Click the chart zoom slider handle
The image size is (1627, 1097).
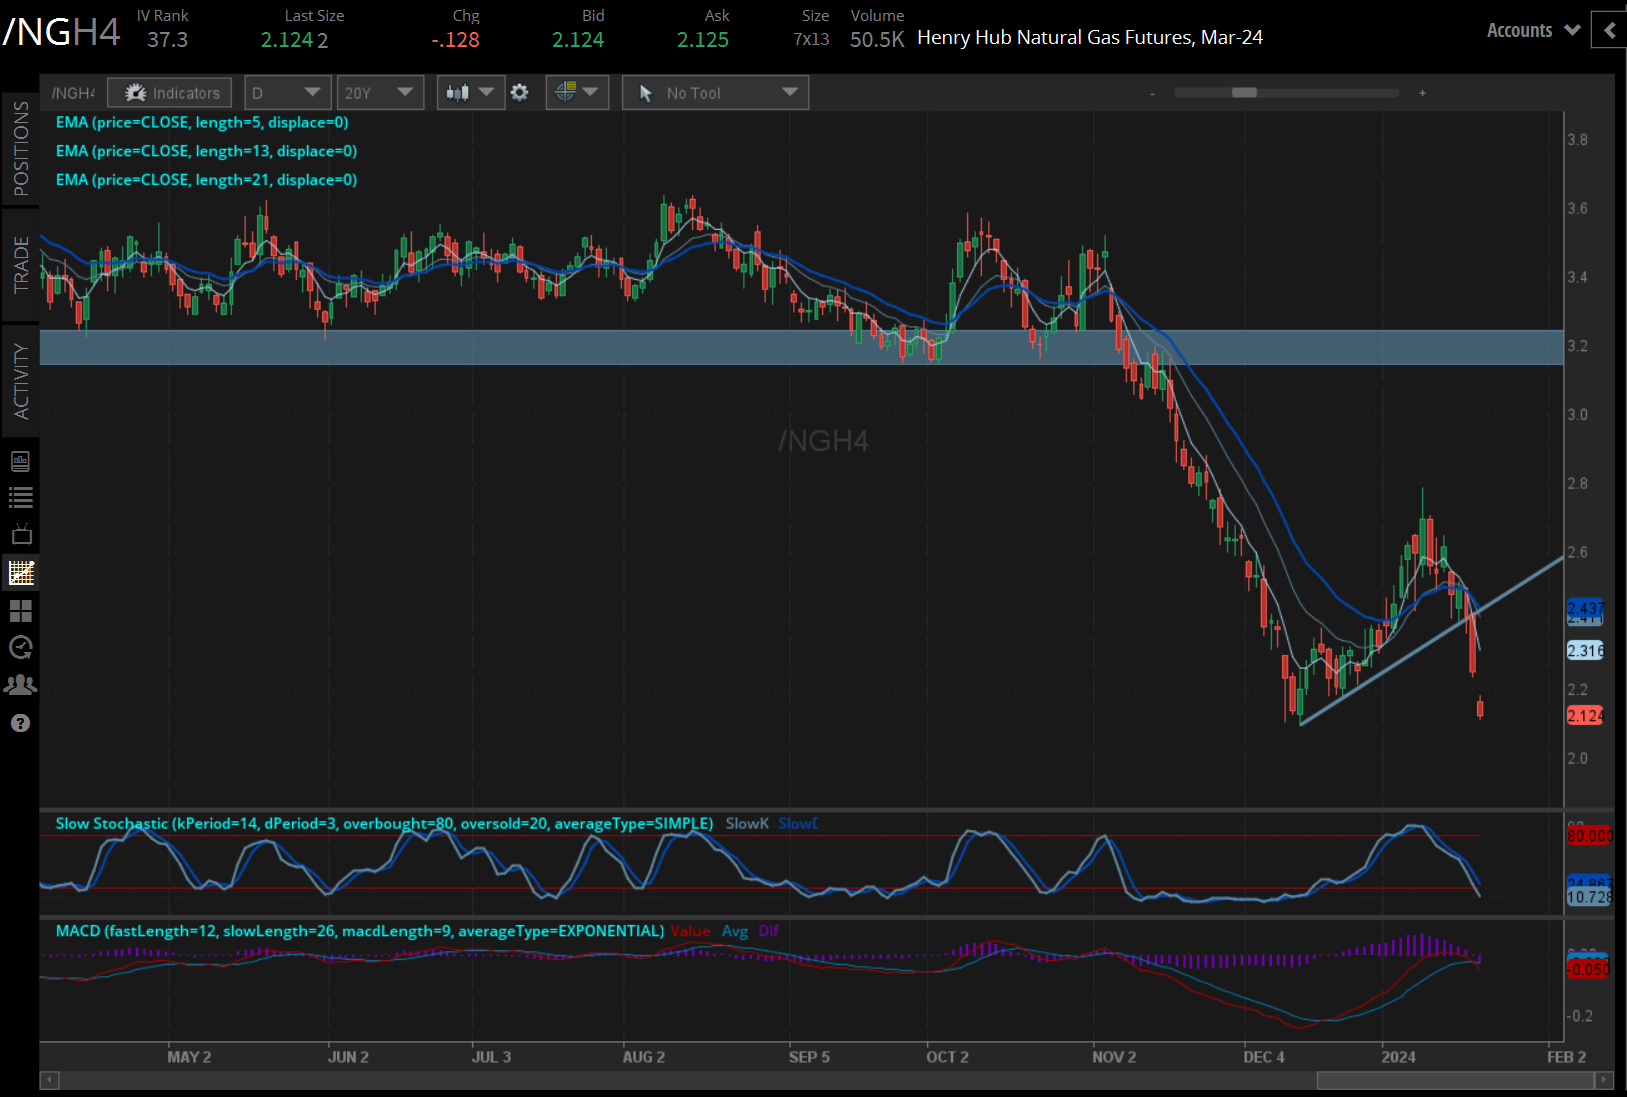pos(1244,93)
